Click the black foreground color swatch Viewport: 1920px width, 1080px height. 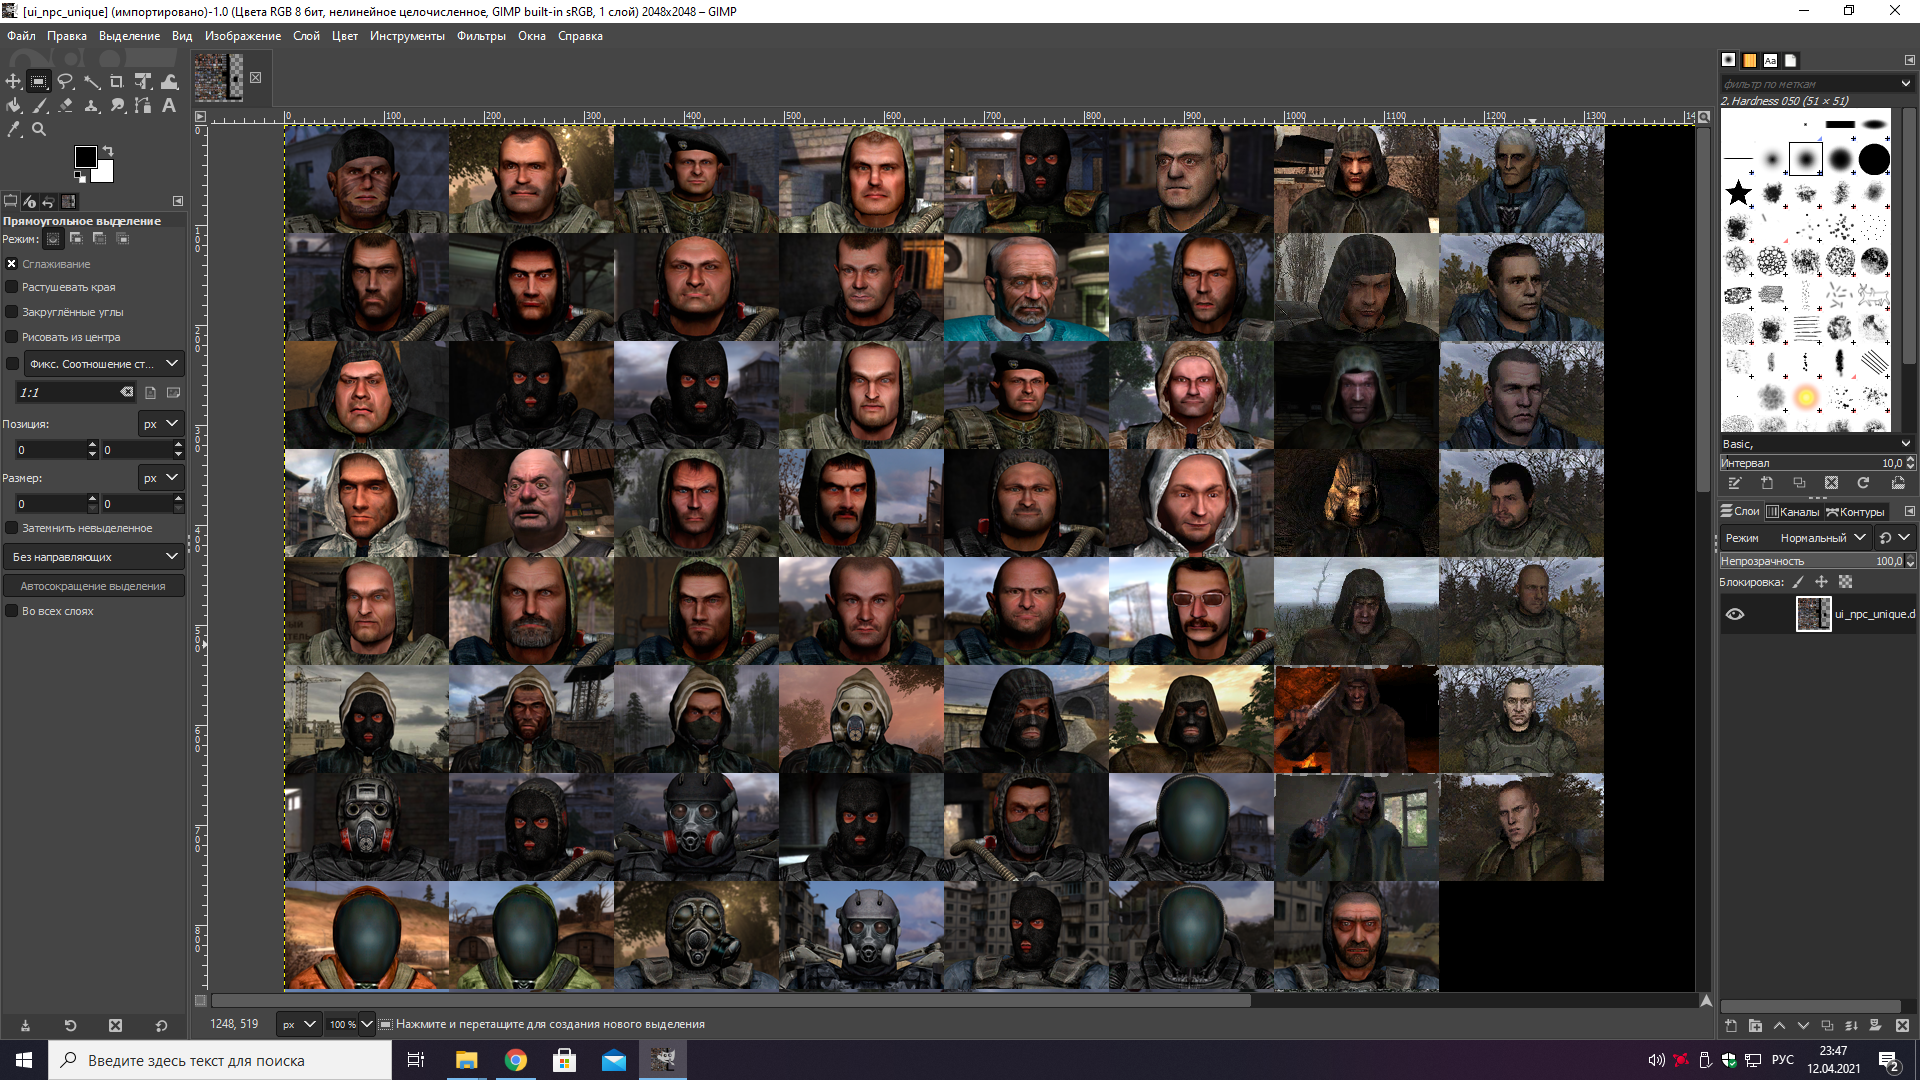[85, 156]
